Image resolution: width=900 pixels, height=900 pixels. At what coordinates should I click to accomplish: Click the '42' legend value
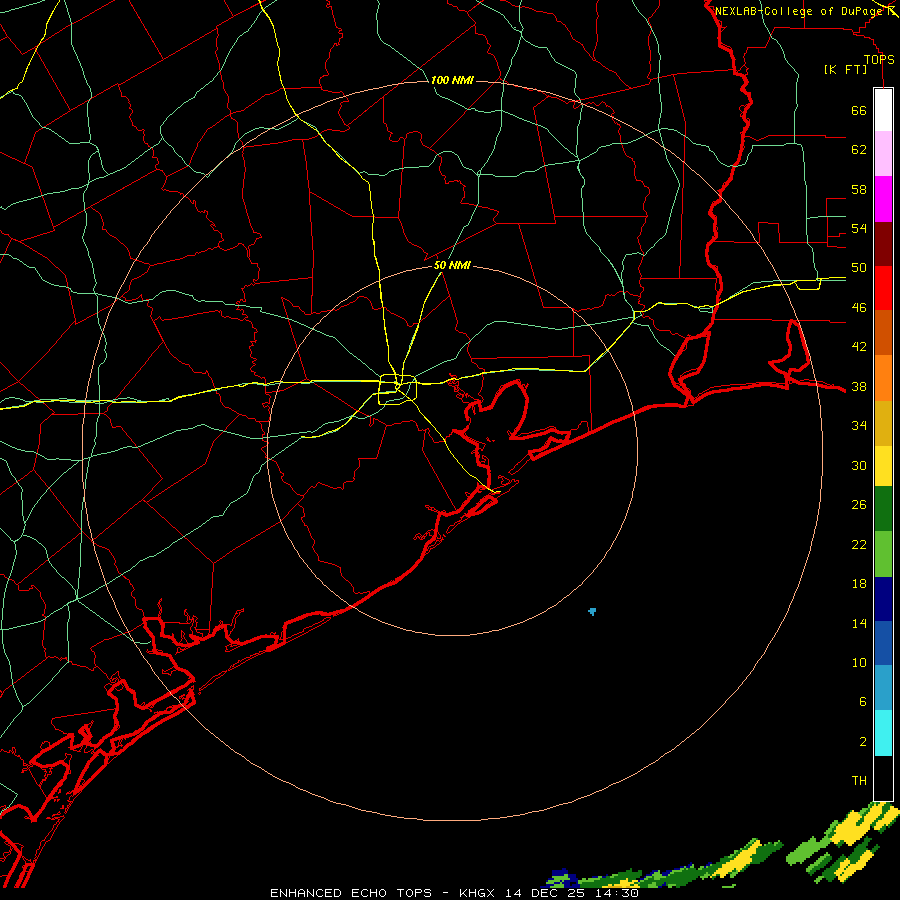pos(859,347)
